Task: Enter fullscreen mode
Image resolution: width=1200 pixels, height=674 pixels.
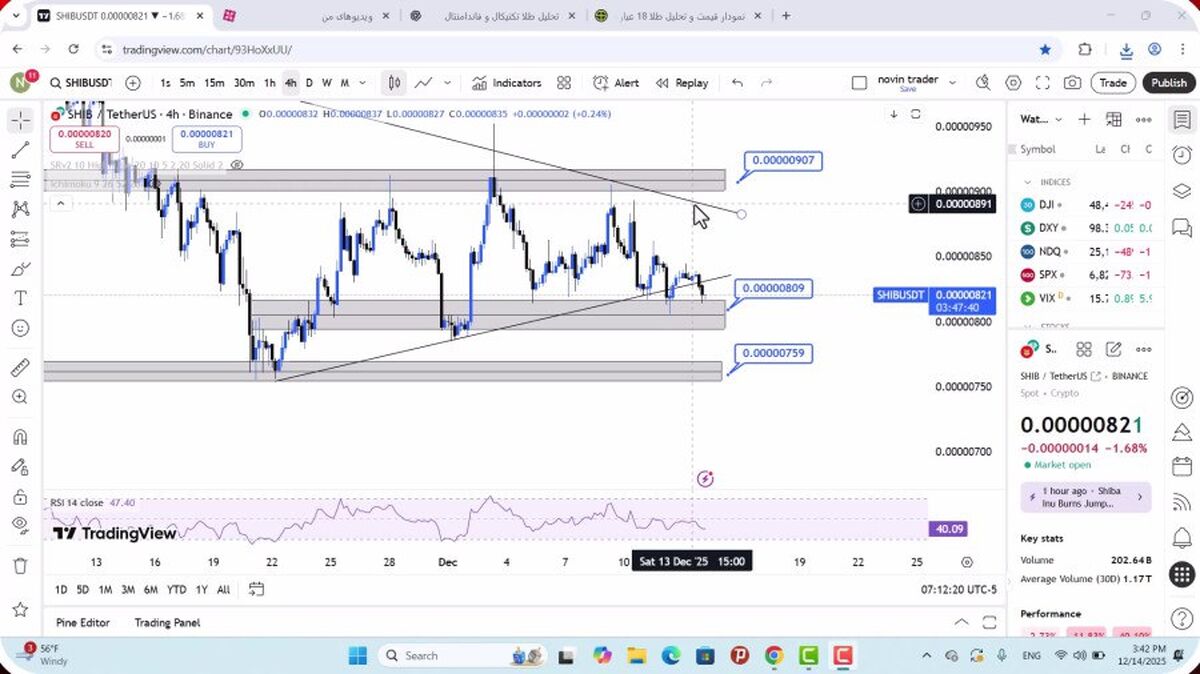Action: coord(1043,83)
